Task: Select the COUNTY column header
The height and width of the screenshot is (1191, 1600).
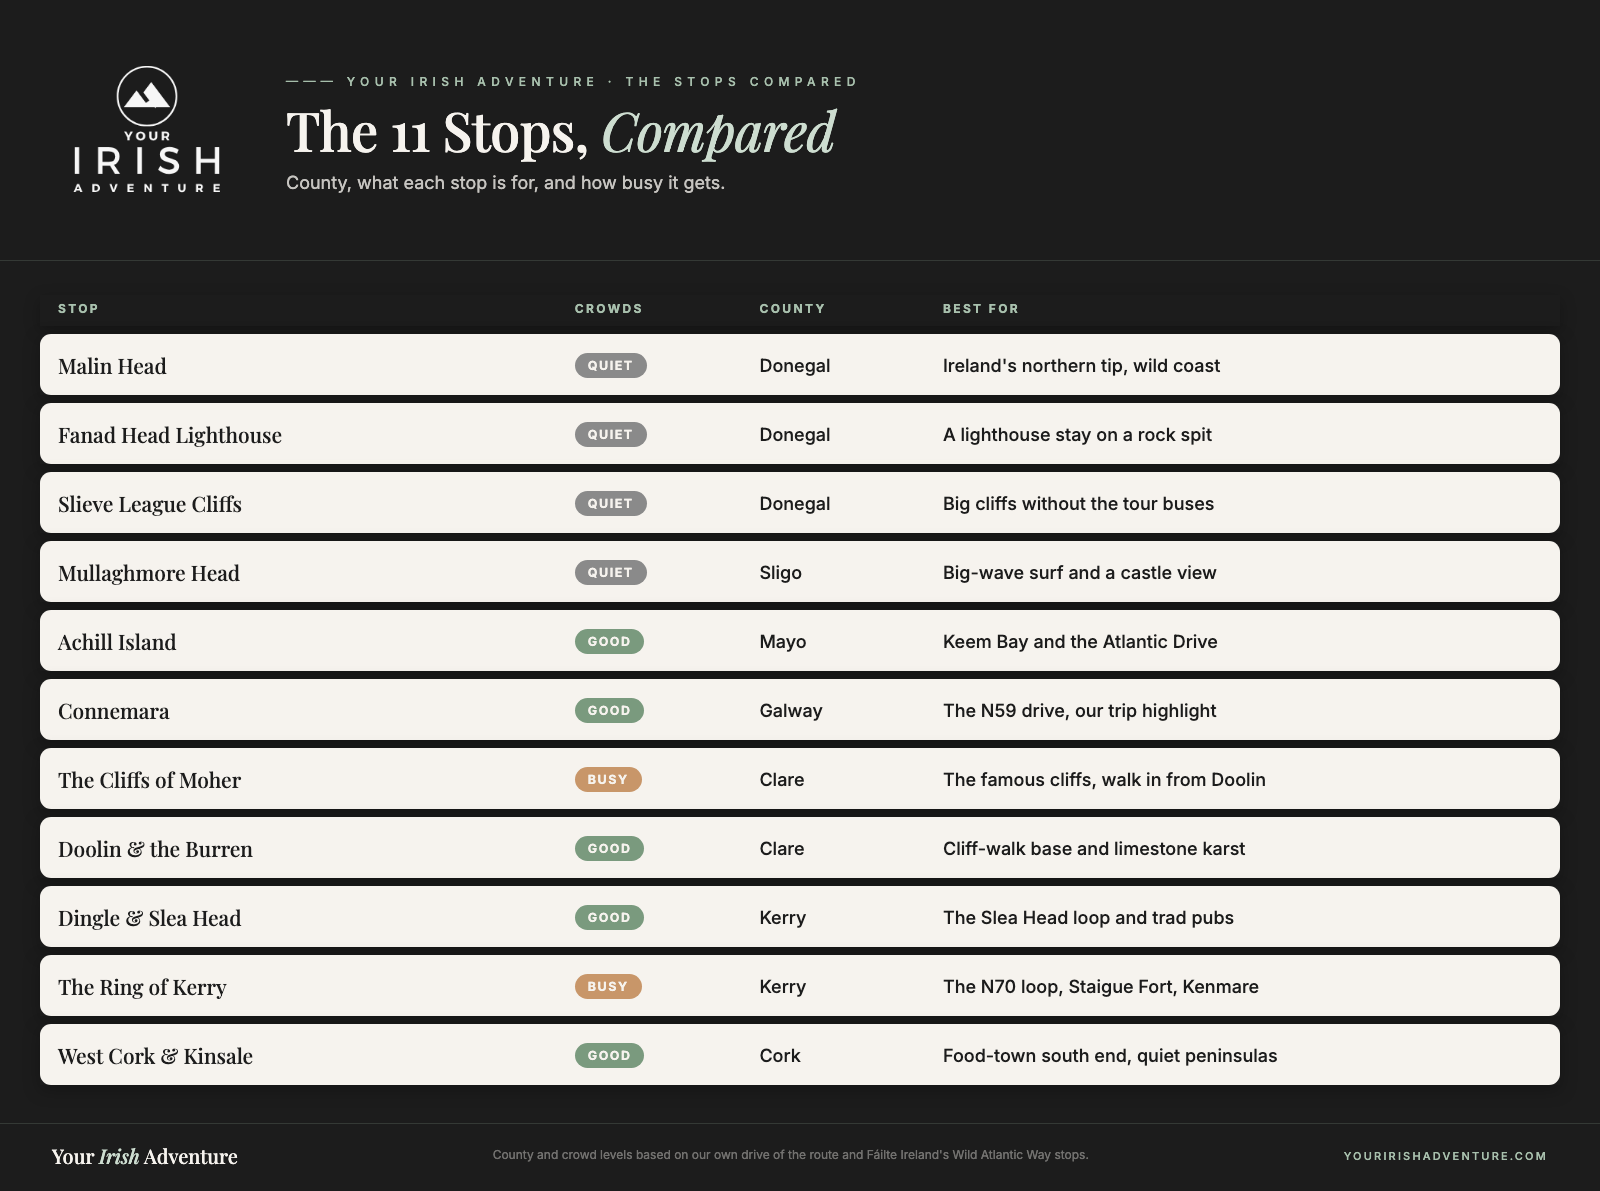Action: pyautogui.click(x=792, y=308)
